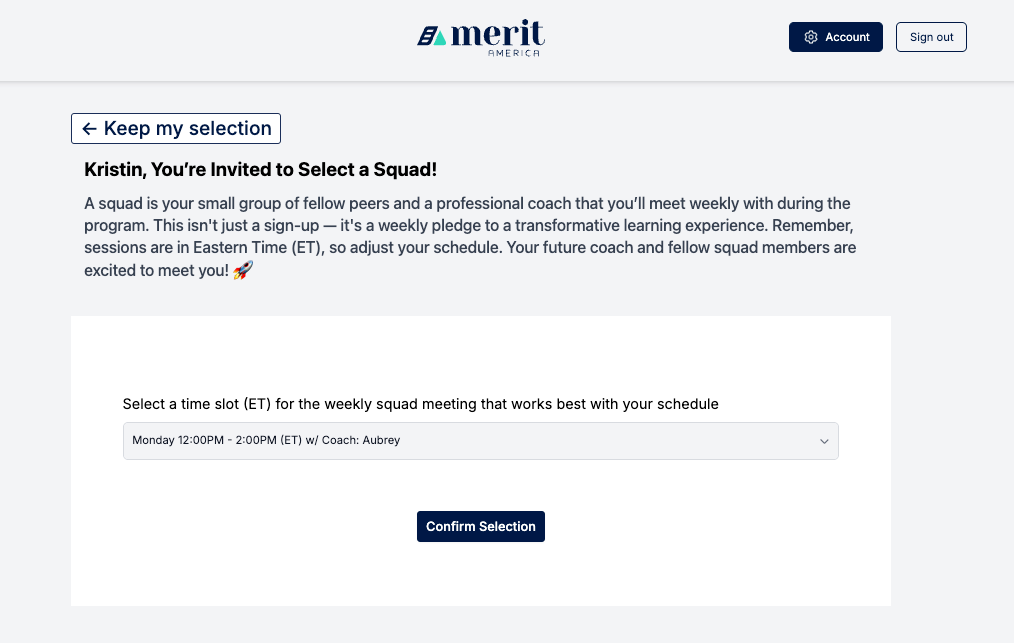The width and height of the screenshot is (1014, 643).
Task: Open the weekly squad time slot dropdown
Action: tap(480, 441)
